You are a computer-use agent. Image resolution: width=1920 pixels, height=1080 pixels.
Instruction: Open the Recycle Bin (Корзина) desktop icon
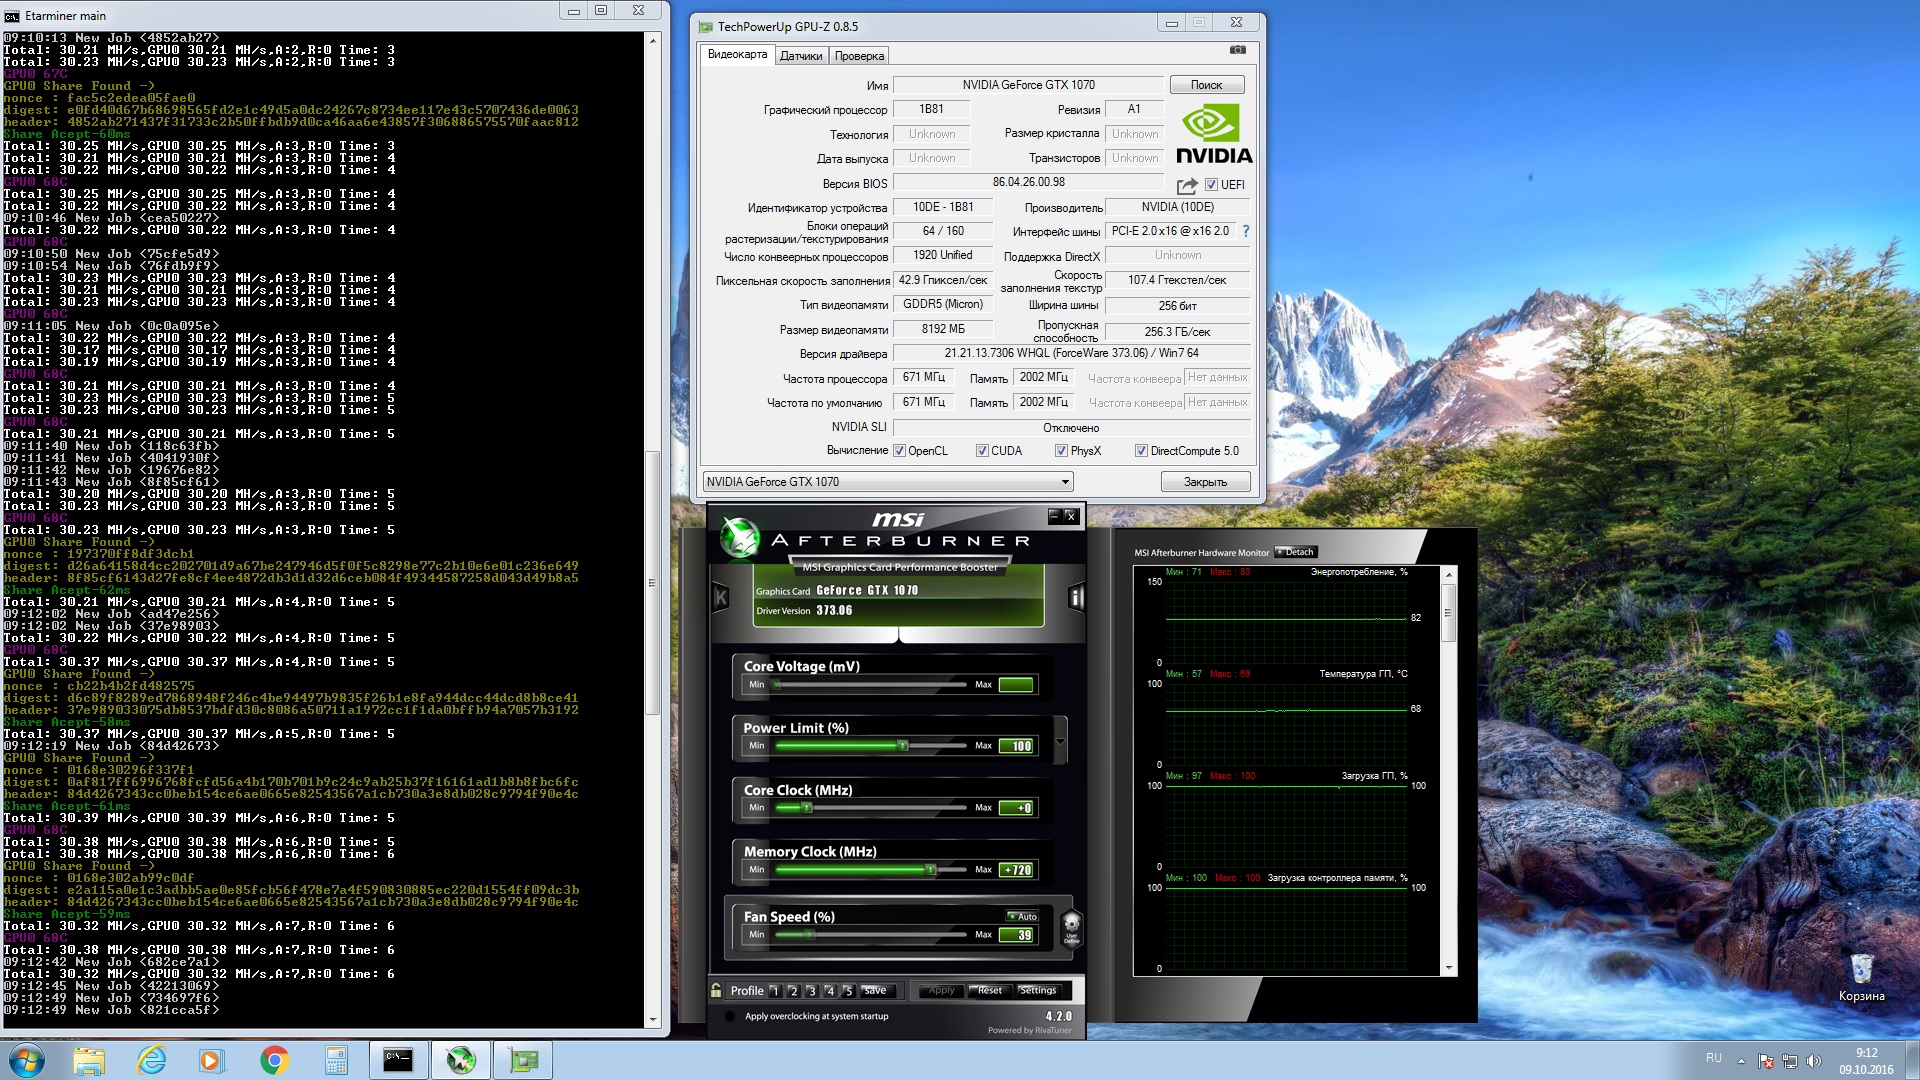[x=1861, y=977]
